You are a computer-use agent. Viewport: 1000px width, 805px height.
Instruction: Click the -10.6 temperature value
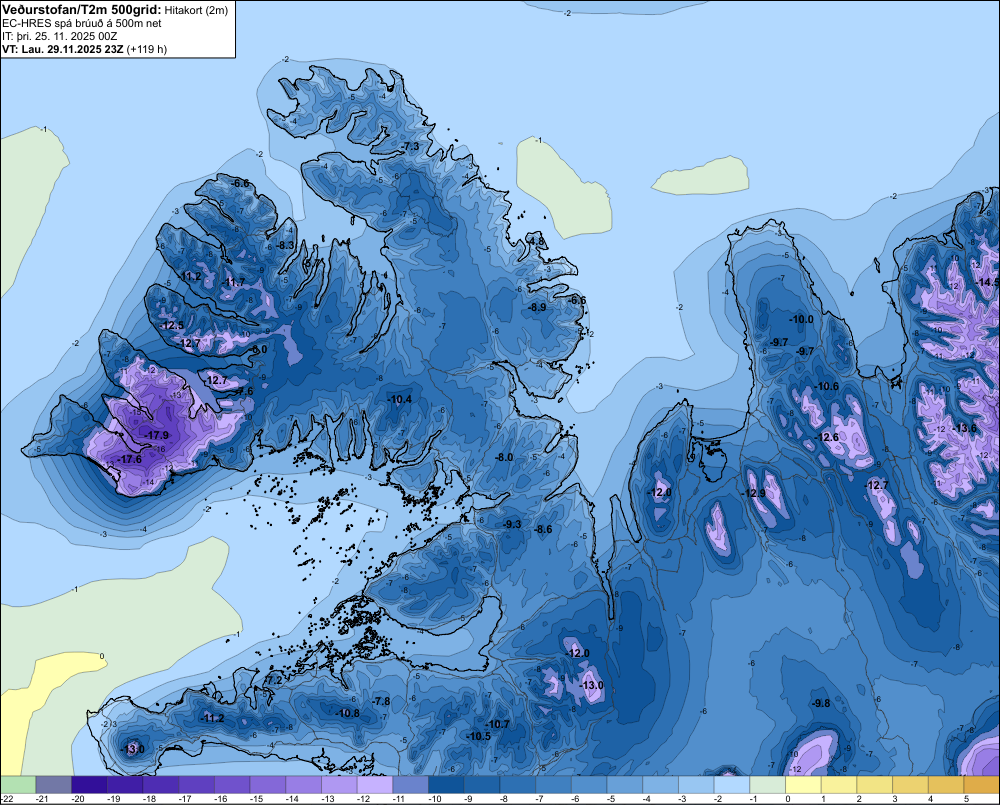tap(827, 386)
